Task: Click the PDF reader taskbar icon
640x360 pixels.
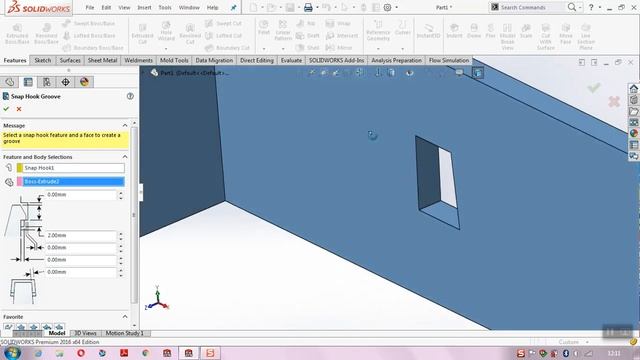Action: coord(124,353)
